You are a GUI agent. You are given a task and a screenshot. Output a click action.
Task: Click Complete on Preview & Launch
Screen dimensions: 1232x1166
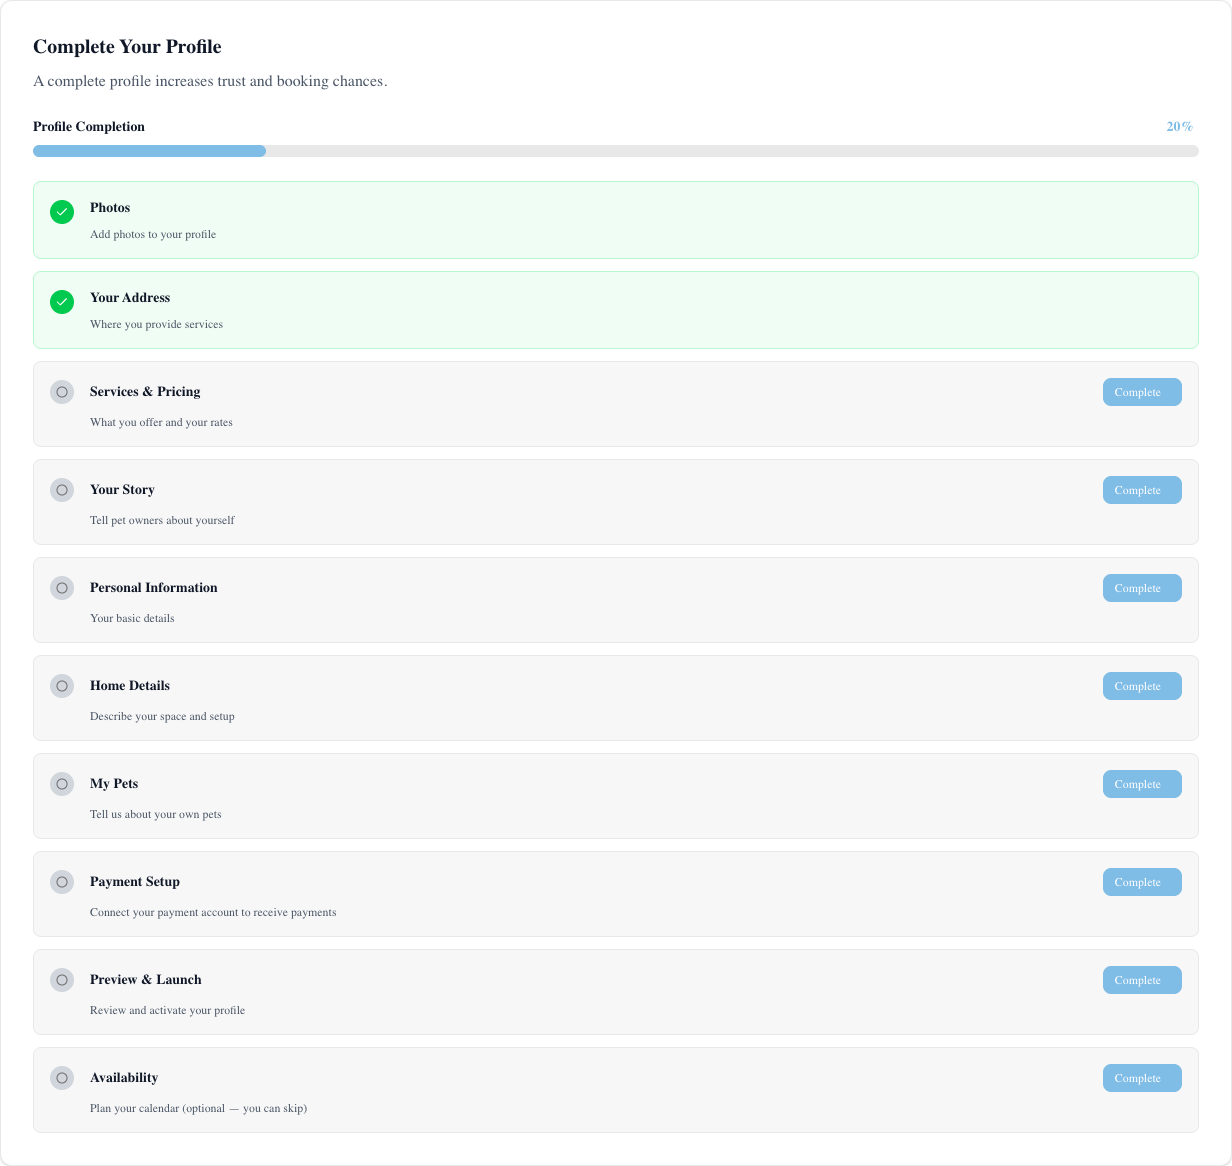coord(1141,980)
